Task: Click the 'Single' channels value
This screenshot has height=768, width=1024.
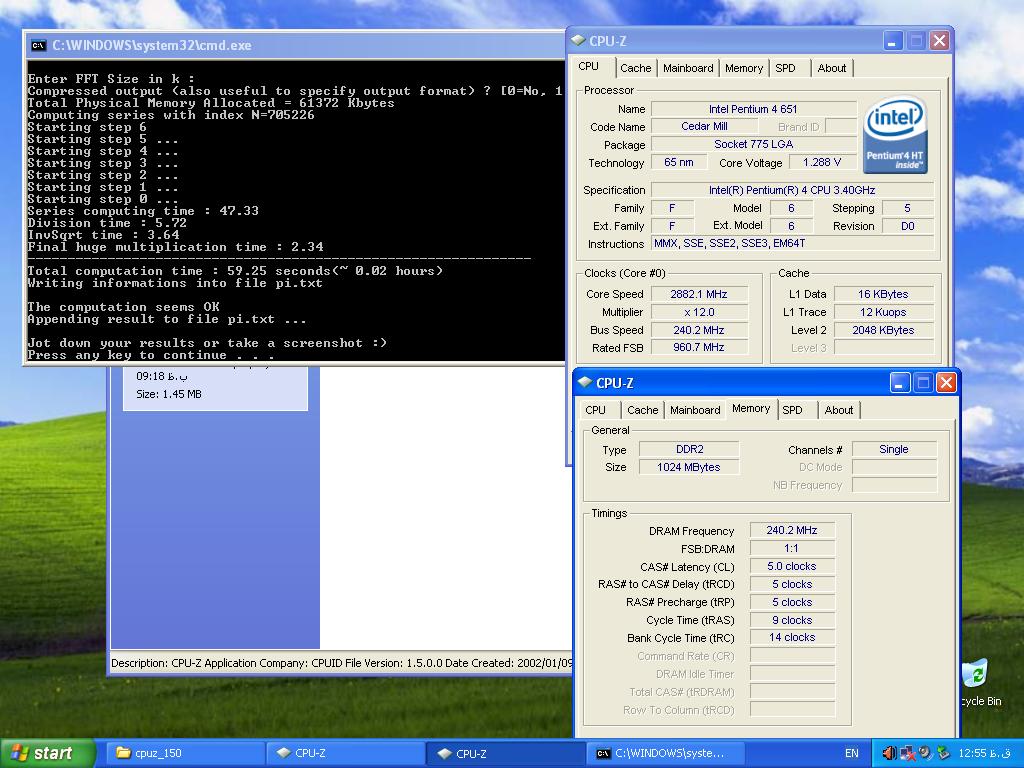Action: click(x=893, y=449)
